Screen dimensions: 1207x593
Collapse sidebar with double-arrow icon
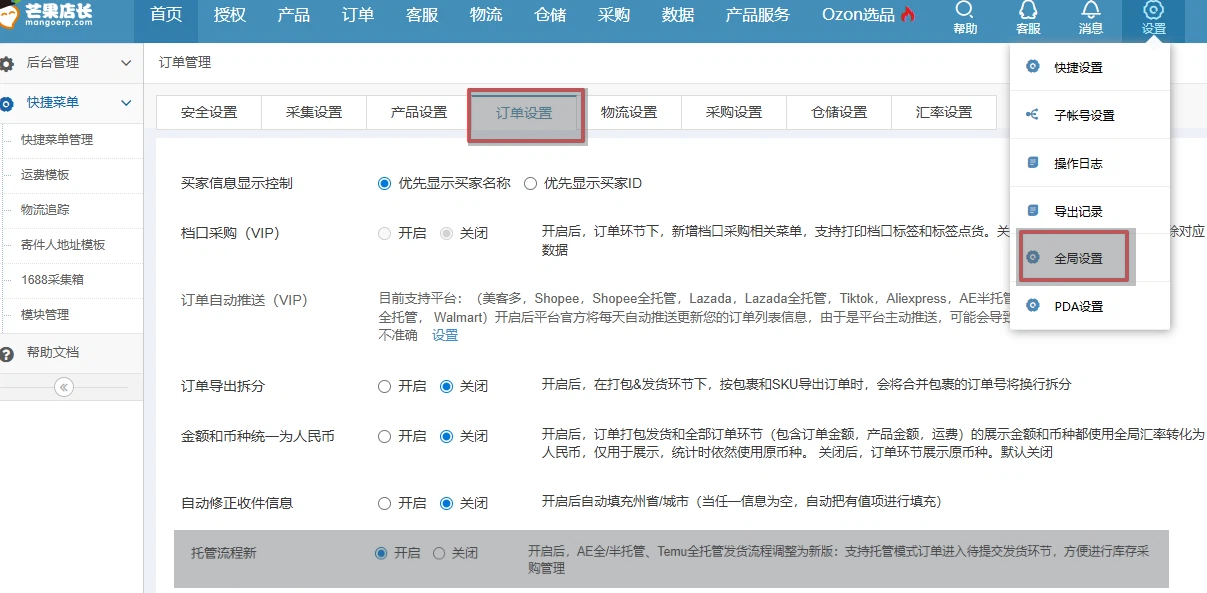(x=64, y=387)
